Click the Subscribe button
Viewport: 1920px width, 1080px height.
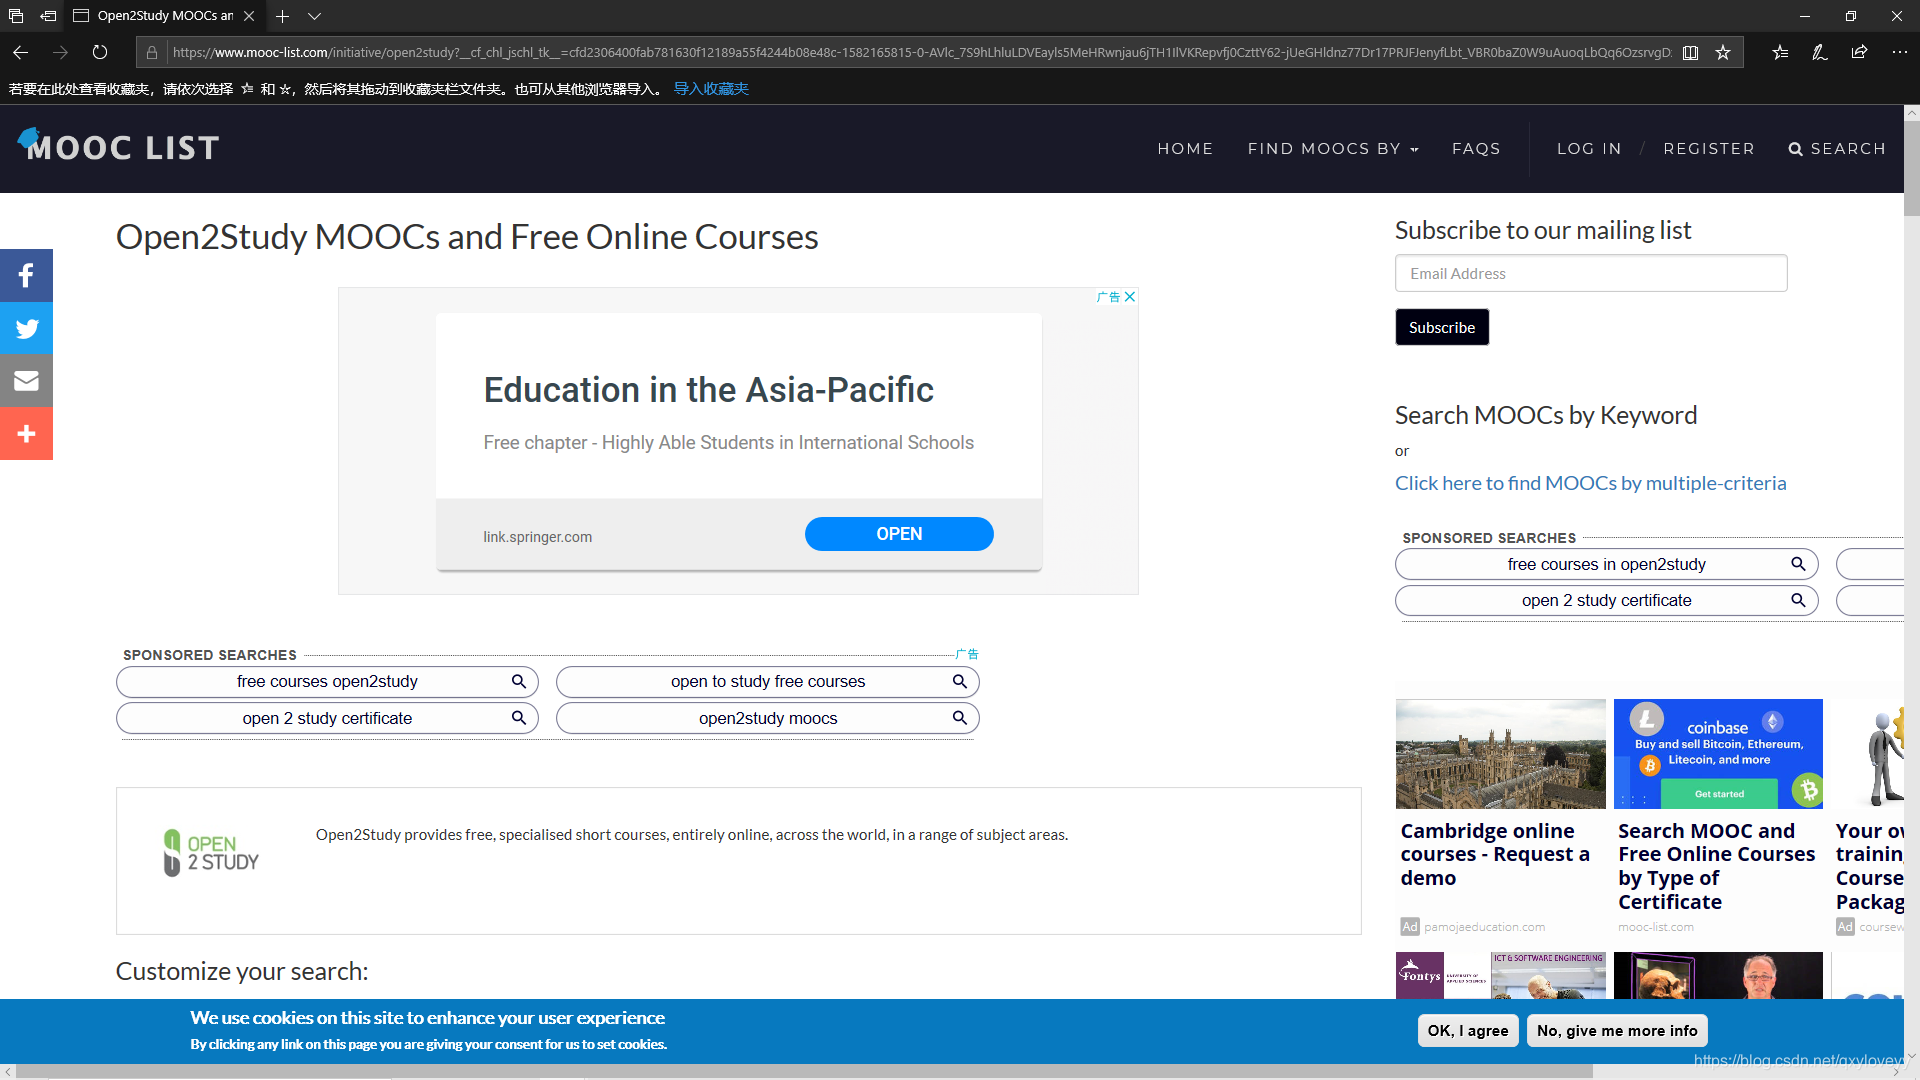tap(1441, 327)
